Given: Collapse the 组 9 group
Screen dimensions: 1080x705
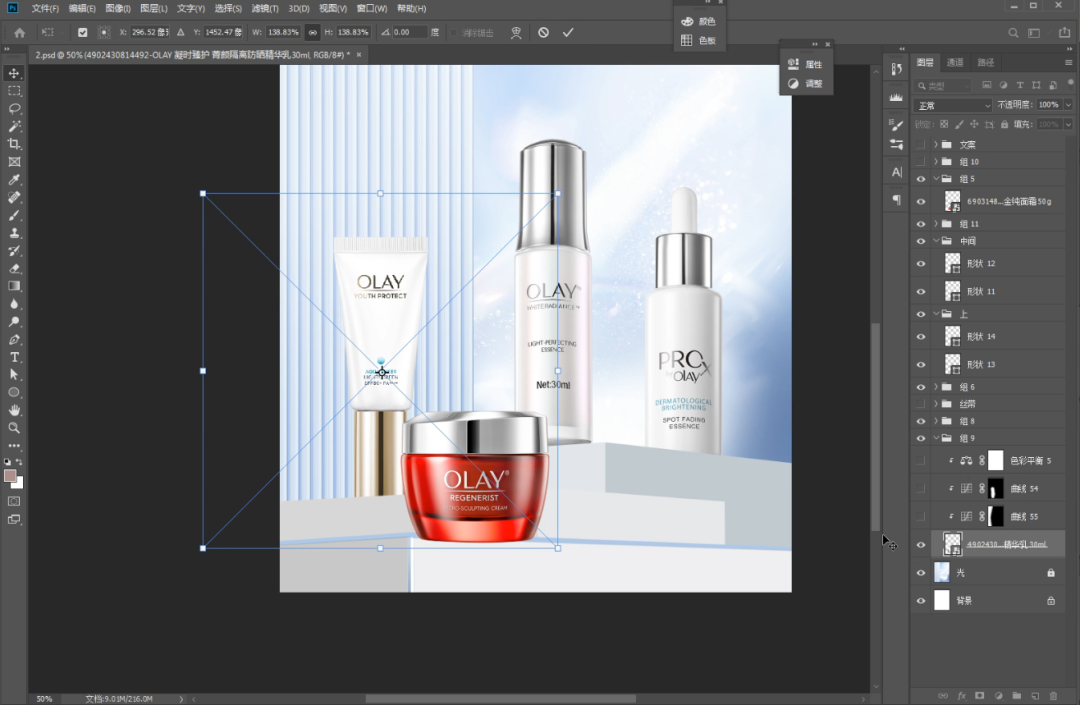Looking at the screenshot, I should [x=936, y=438].
